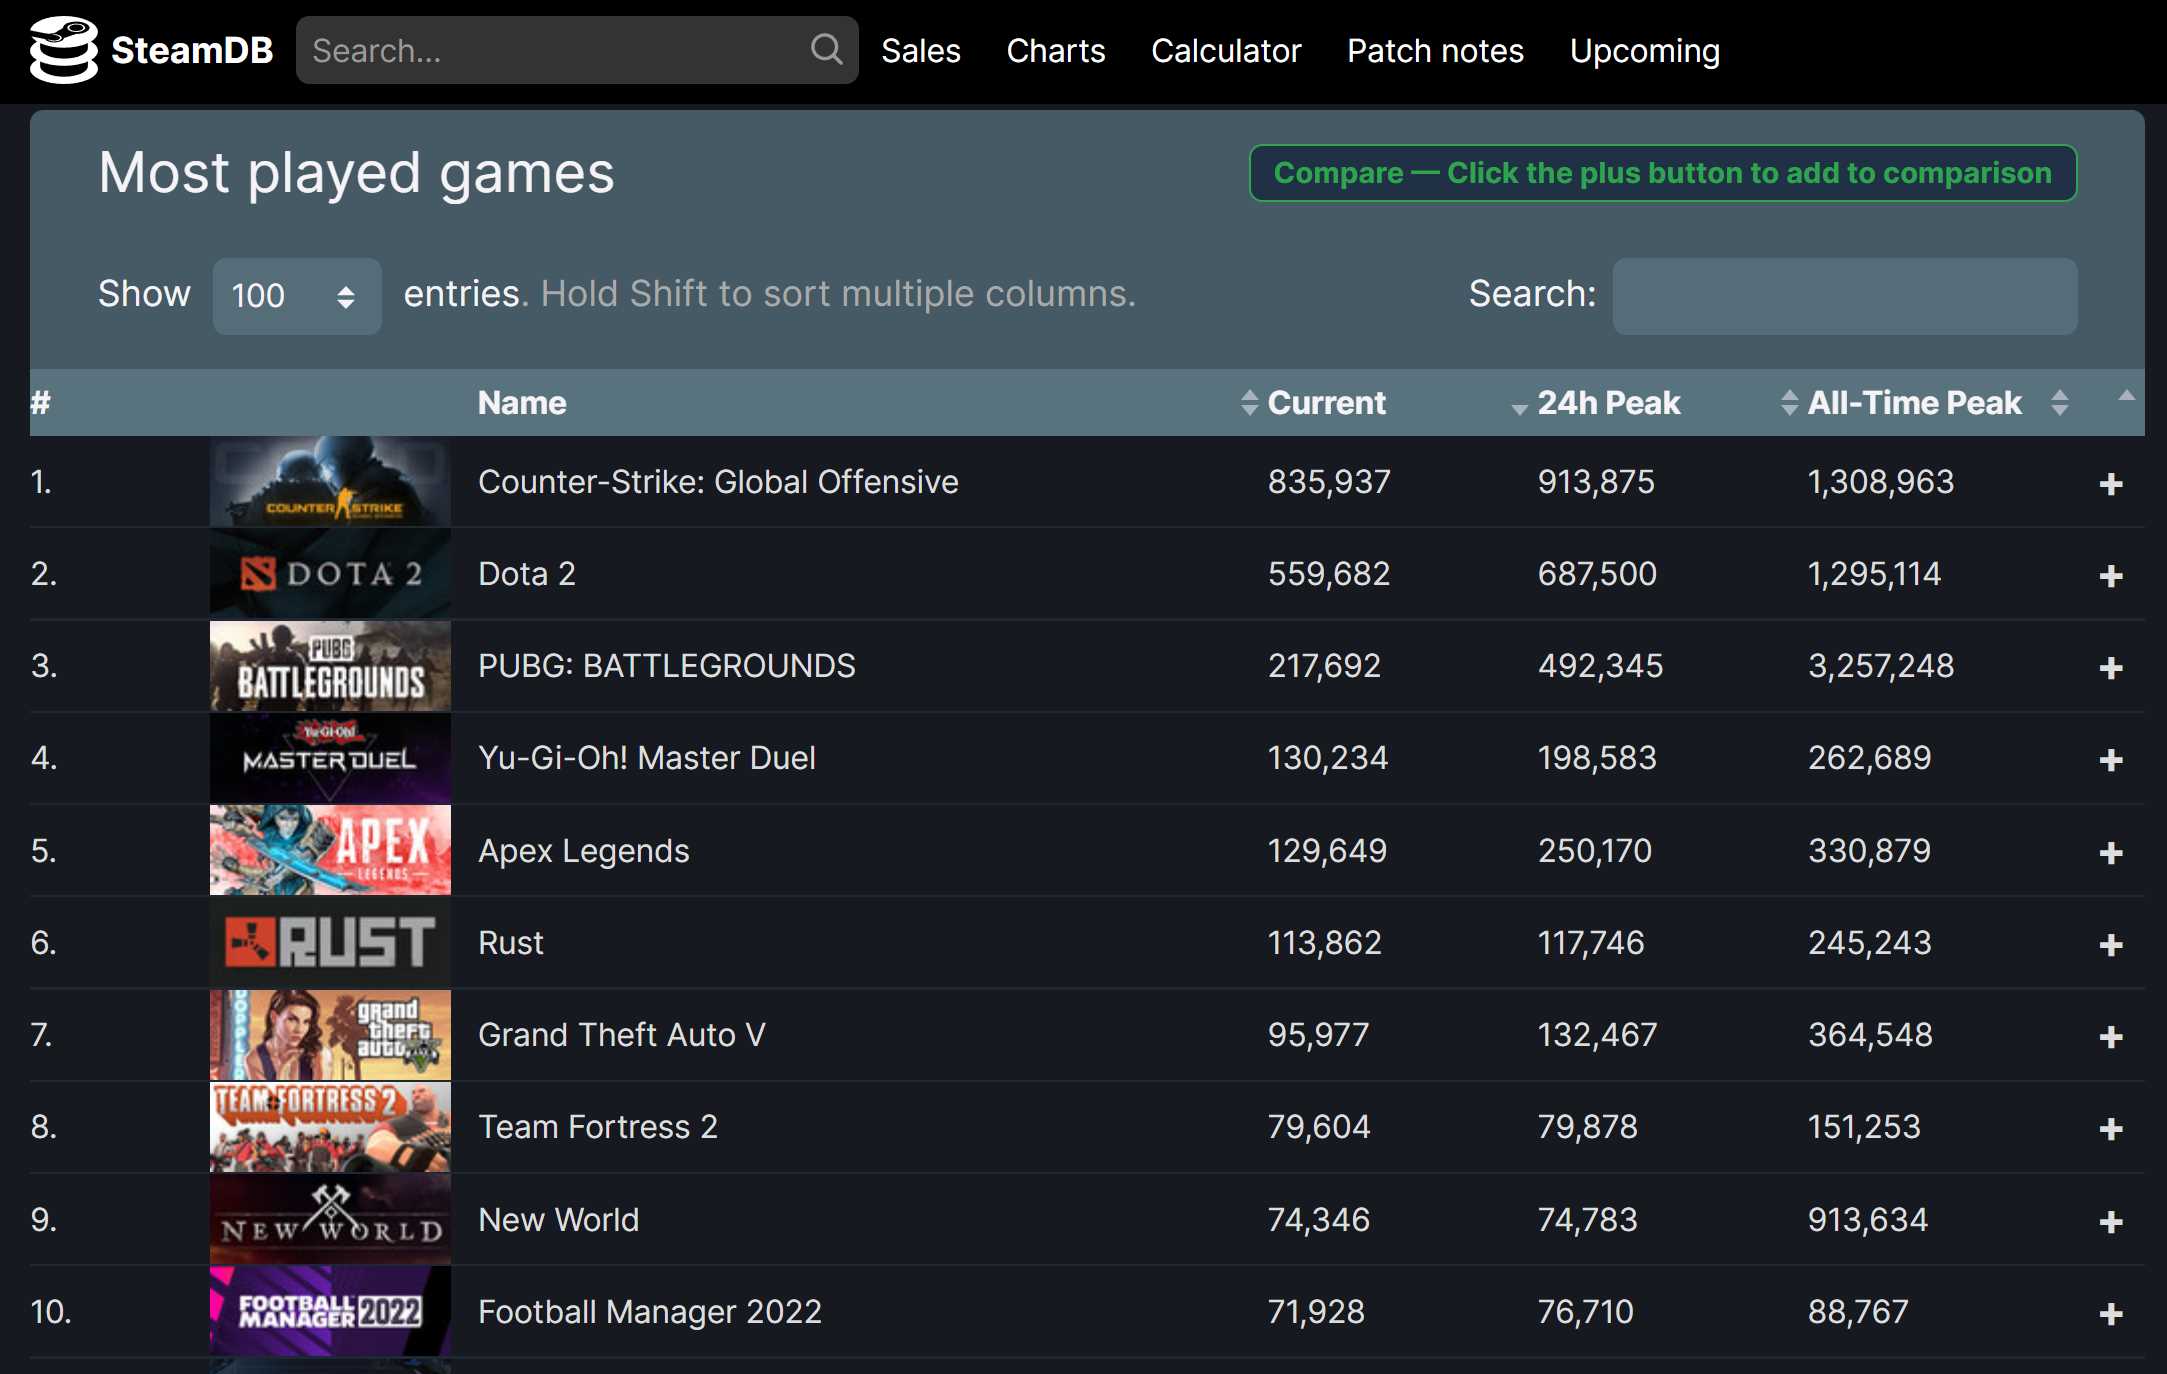Open the PUBG: BATTLEGROUNDS name link
The width and height of the screenshot is (2167, 1374).
click(666, 666)
